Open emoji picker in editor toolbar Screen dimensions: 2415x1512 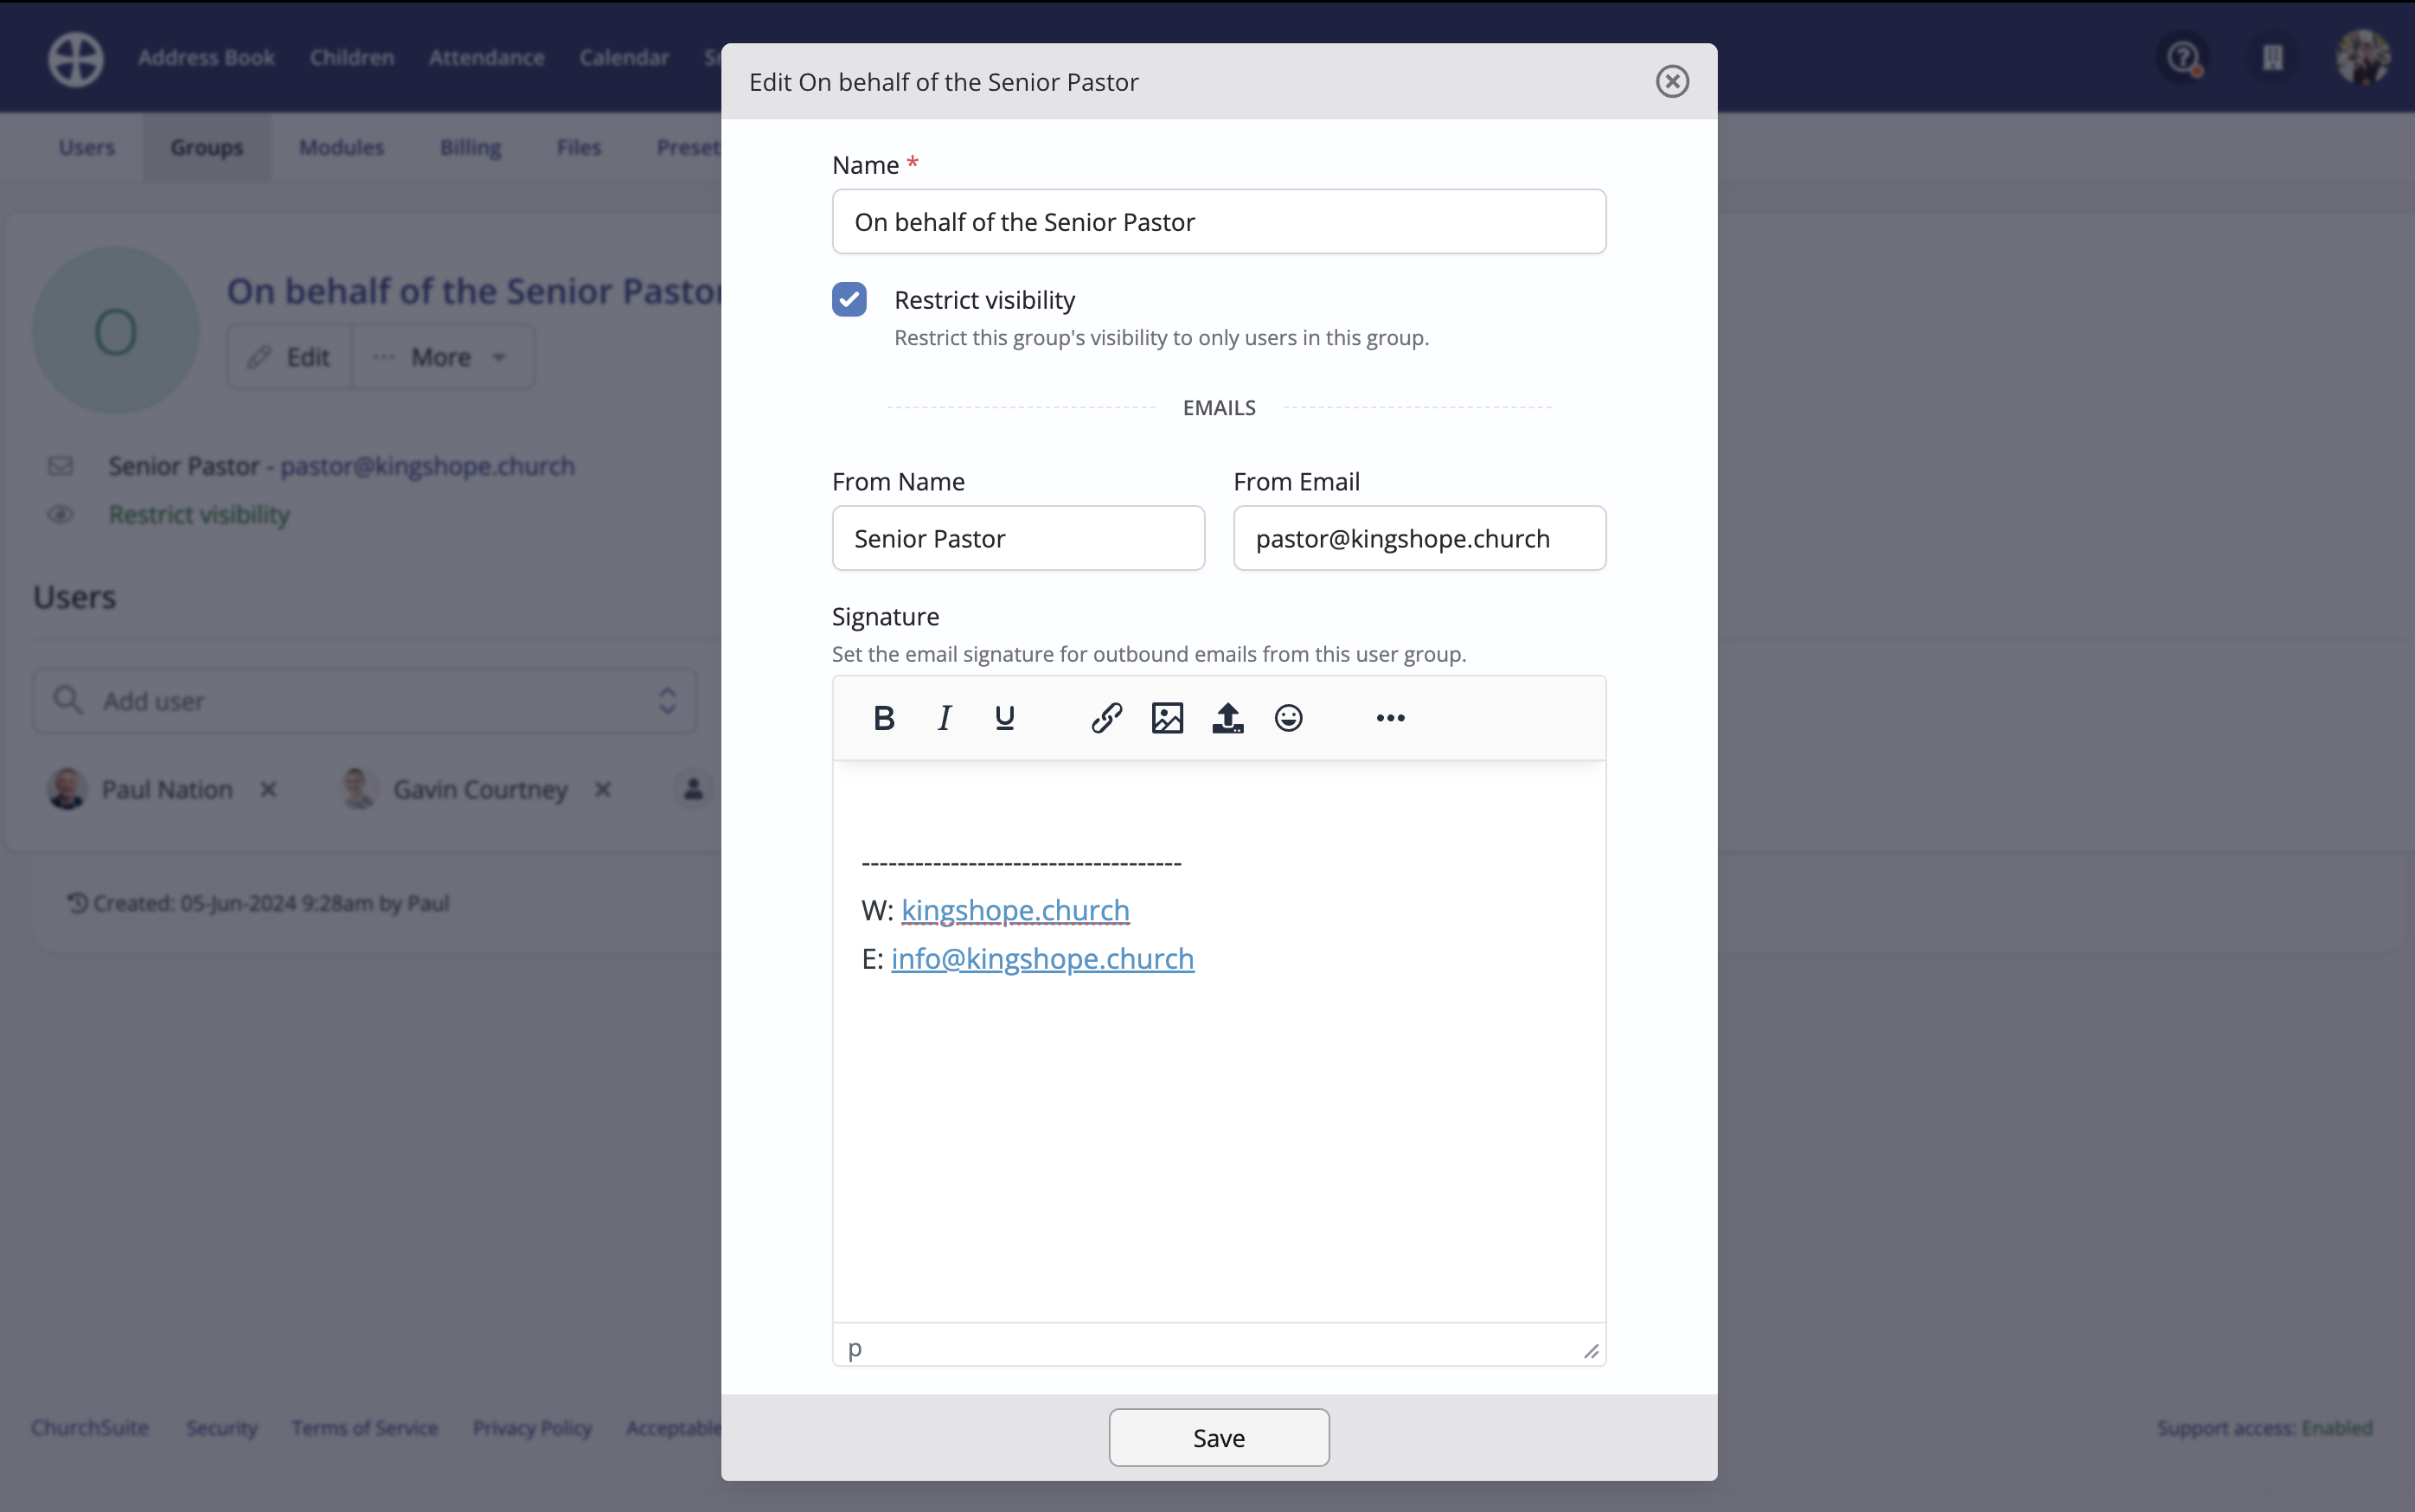coord(1289,718)
